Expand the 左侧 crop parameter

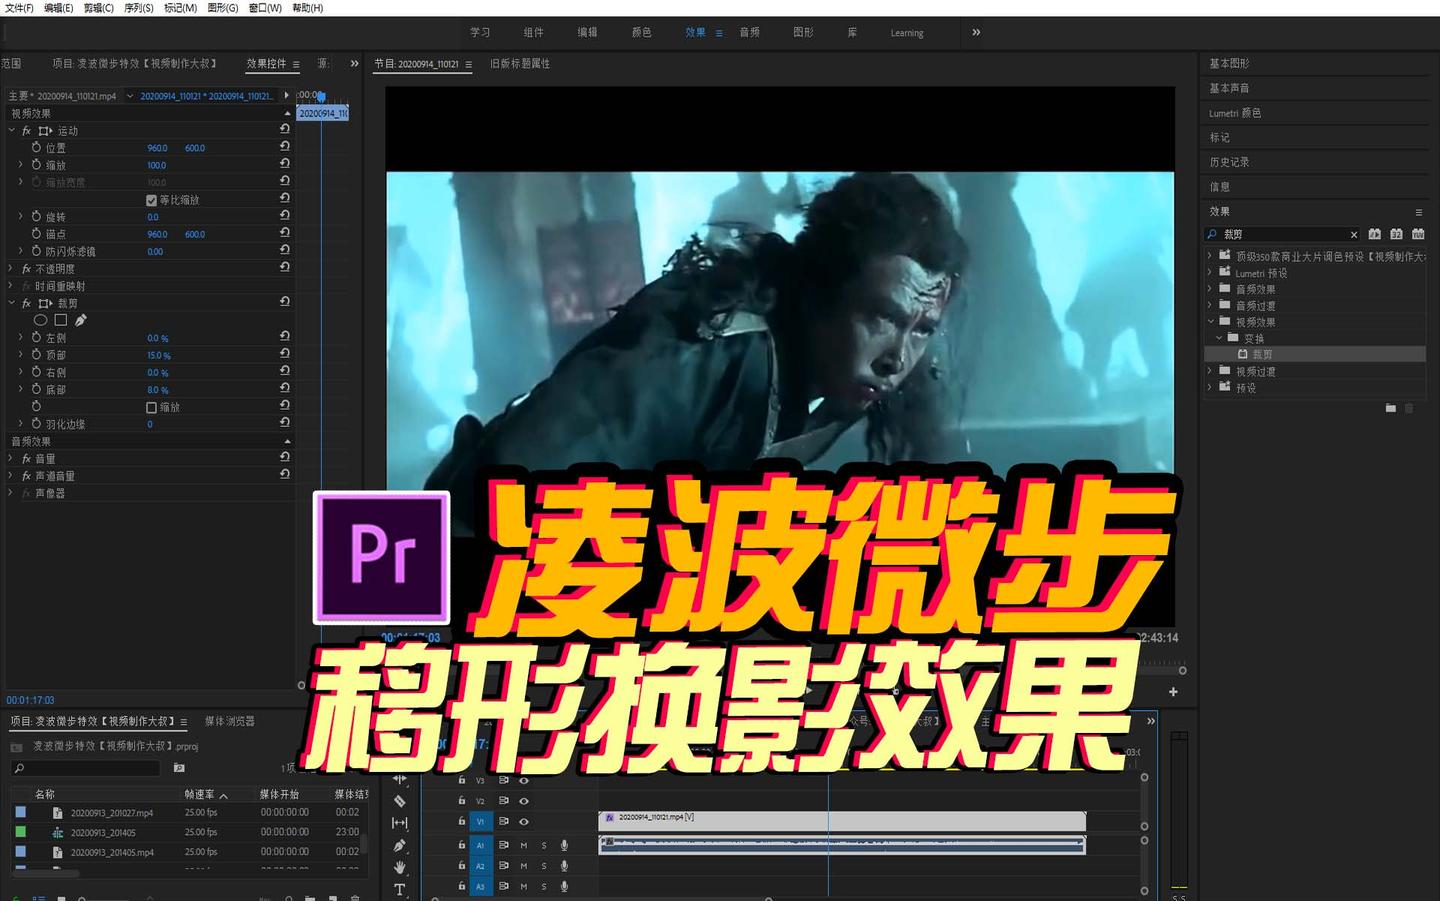(21, 337)
